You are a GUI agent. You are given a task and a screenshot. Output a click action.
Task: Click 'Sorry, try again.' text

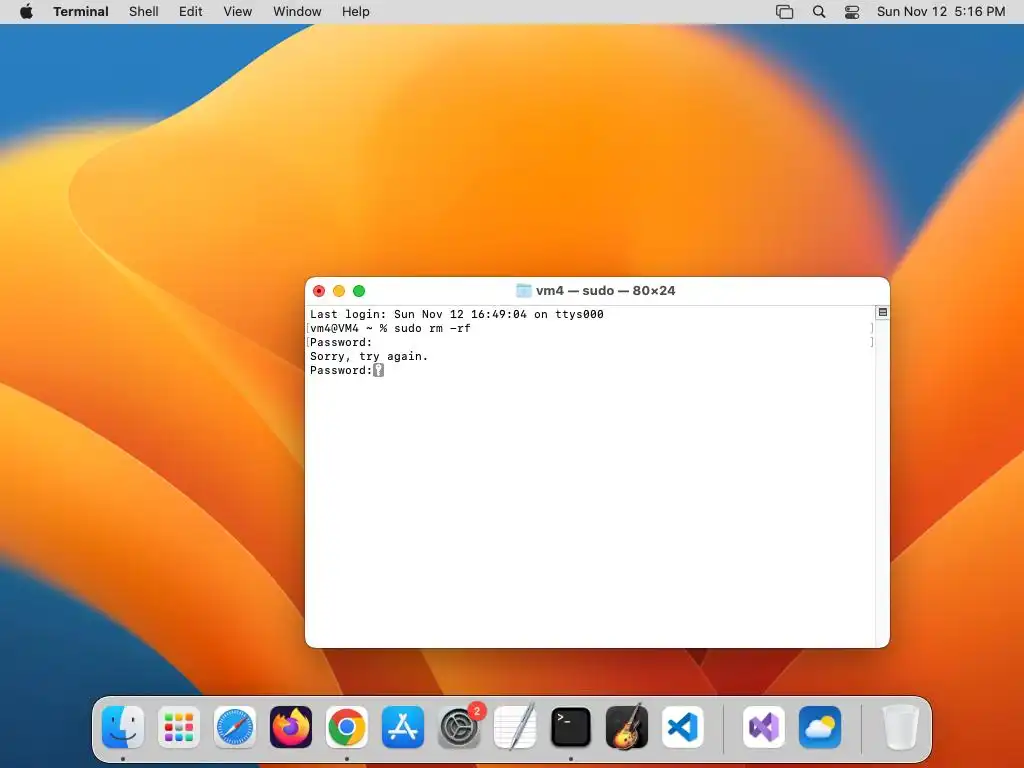[x=369, y=357]
